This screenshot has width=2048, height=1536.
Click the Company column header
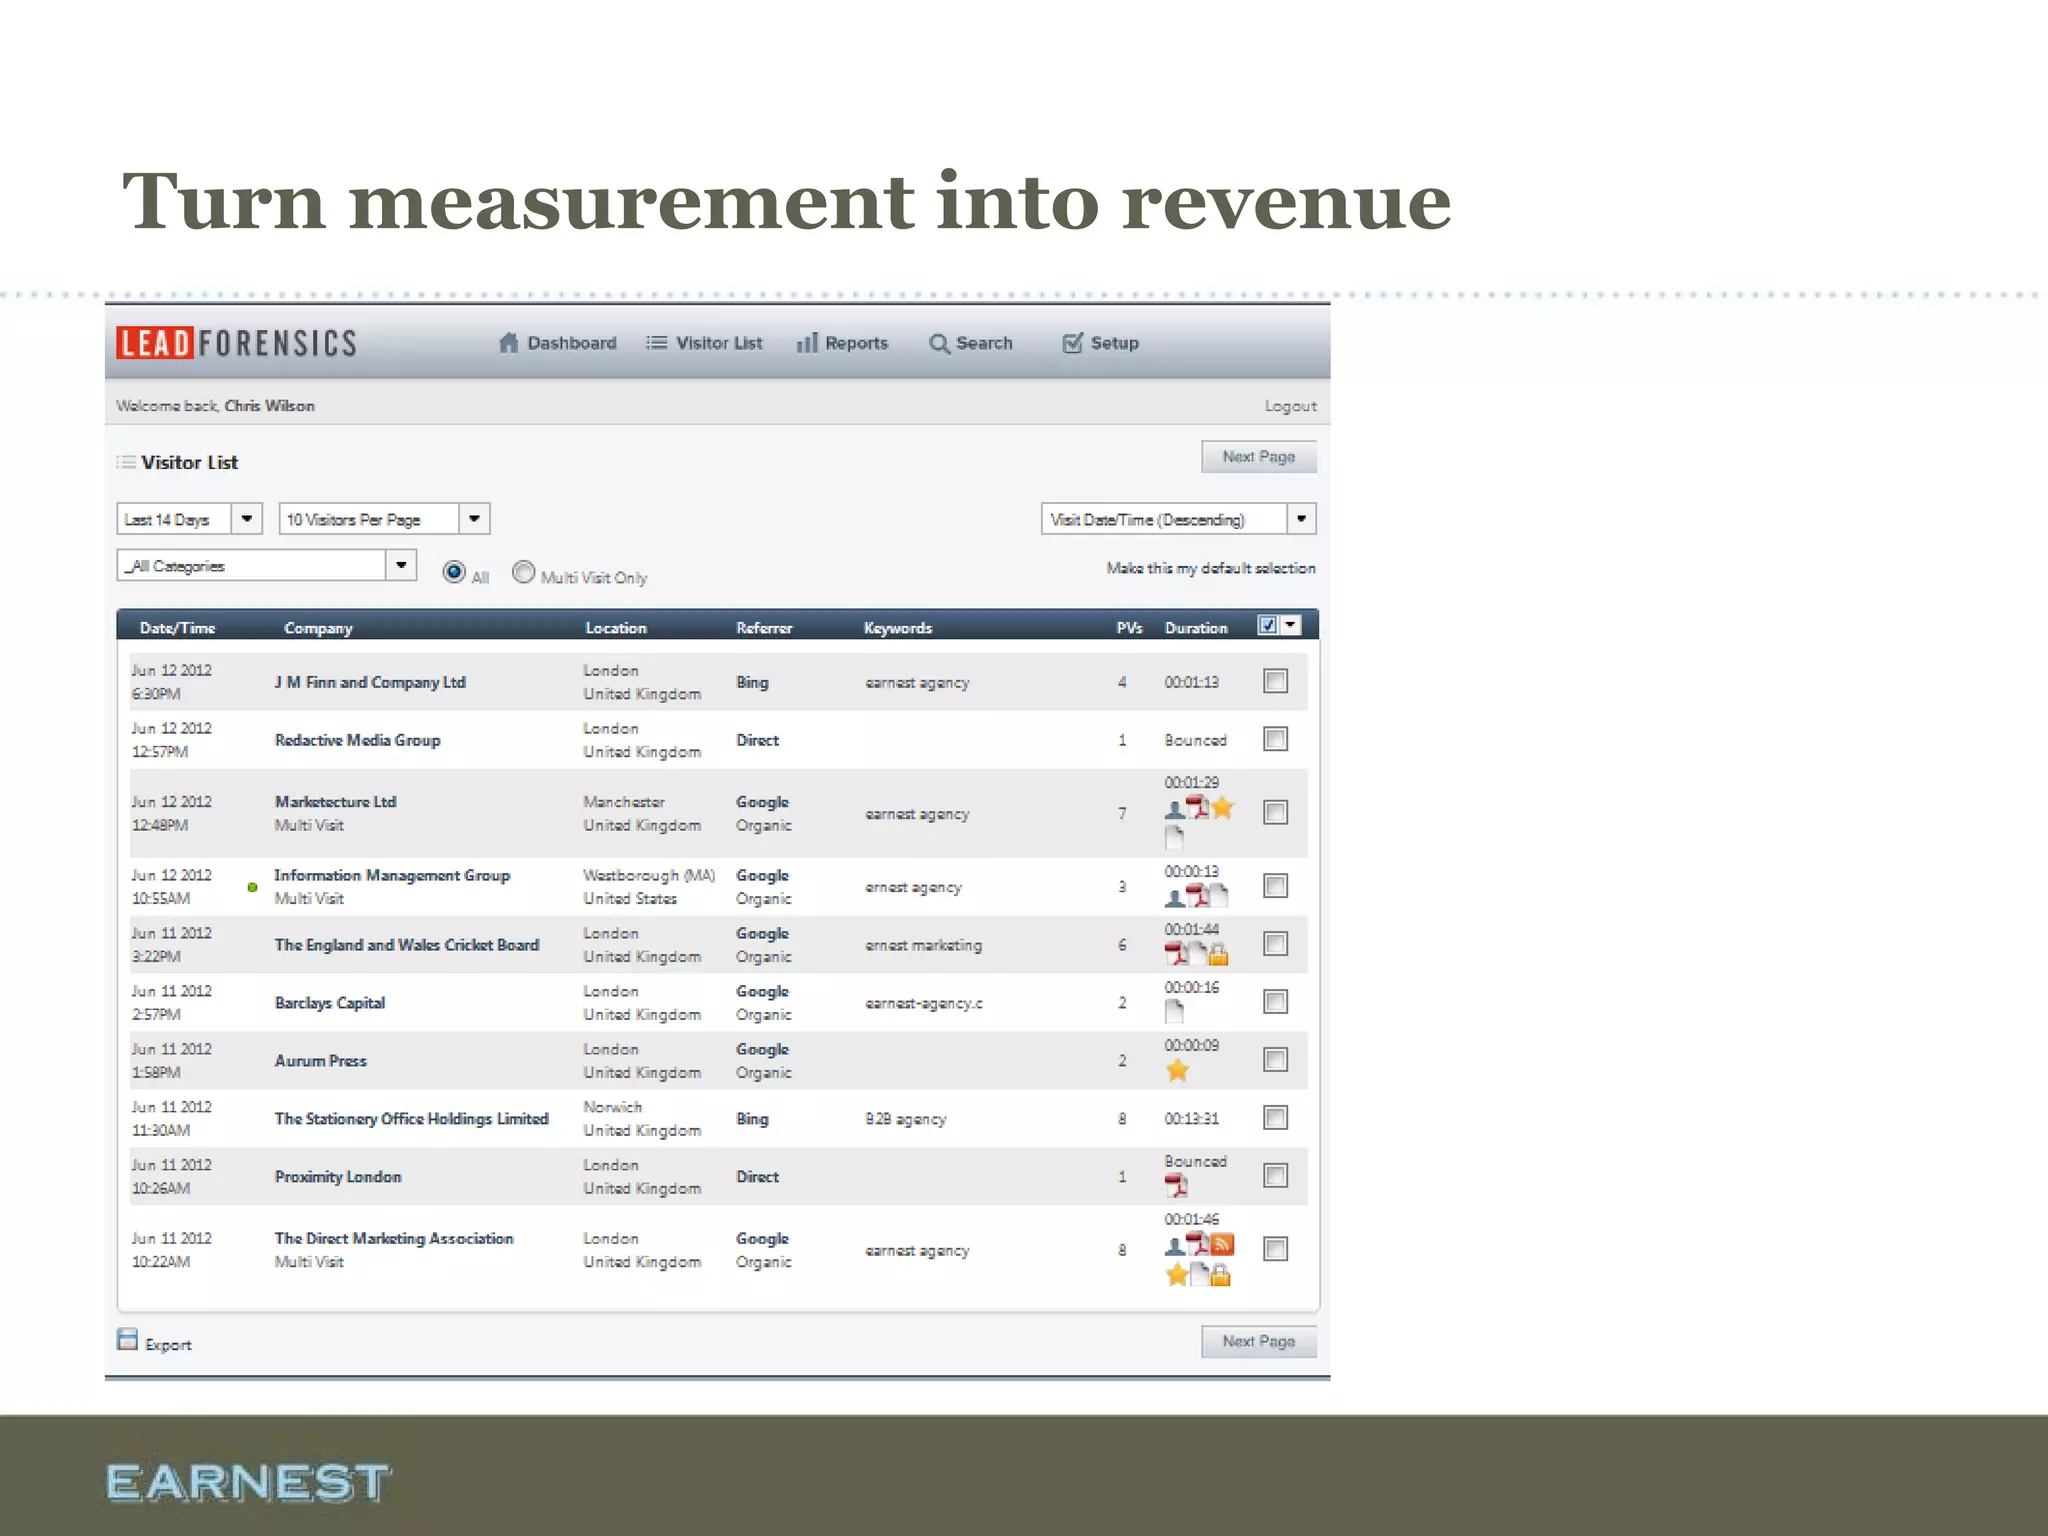pyautogui.click(x=318, y=628)
